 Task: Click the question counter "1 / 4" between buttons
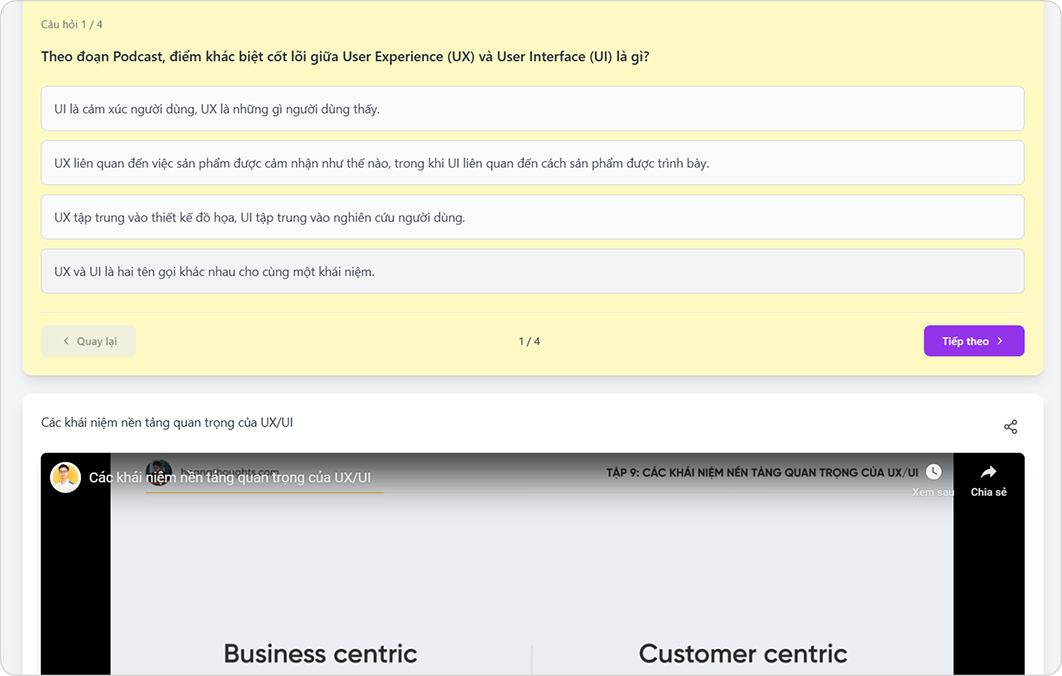pos(529,341)
